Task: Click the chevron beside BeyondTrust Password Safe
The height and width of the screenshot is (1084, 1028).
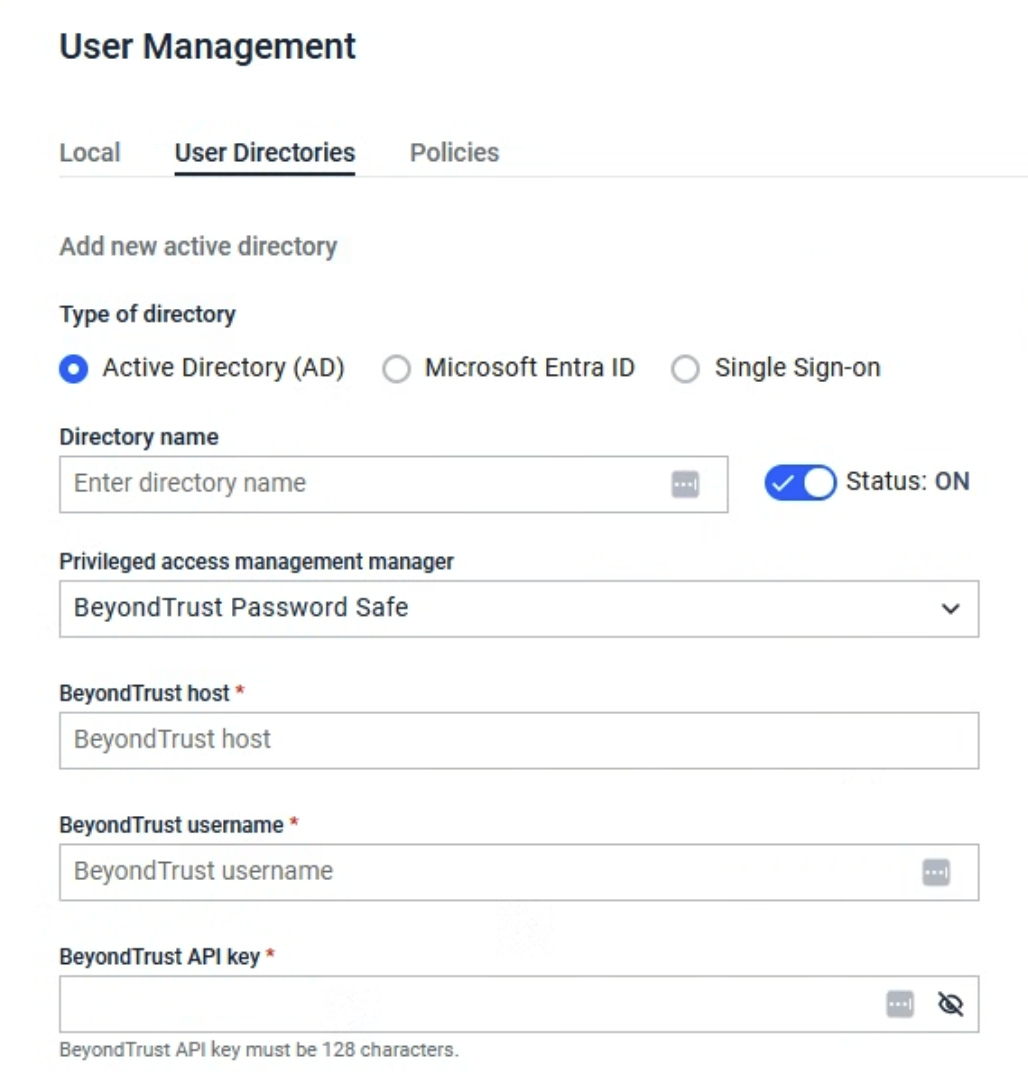Action: tap(951, 608)
